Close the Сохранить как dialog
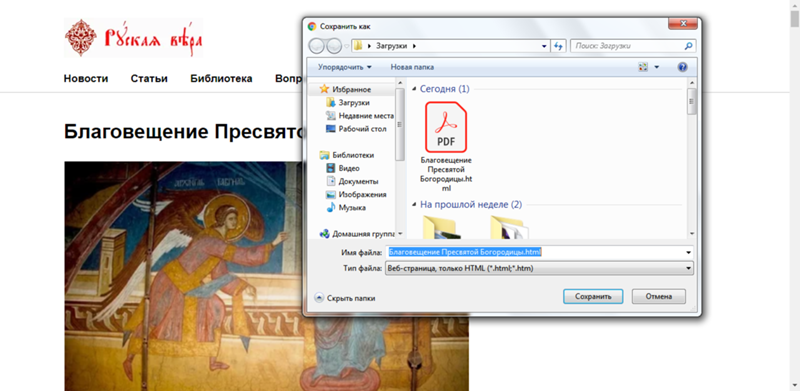Viewport: 800px width, 391px height. 683,23
